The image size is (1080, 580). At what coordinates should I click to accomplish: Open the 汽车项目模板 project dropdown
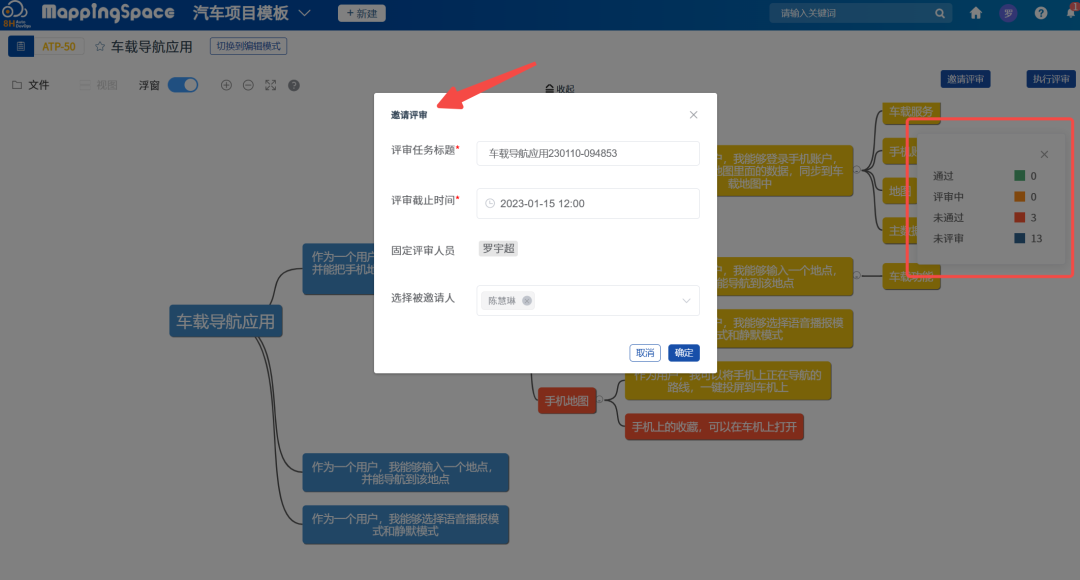click(x=304, y=13)
